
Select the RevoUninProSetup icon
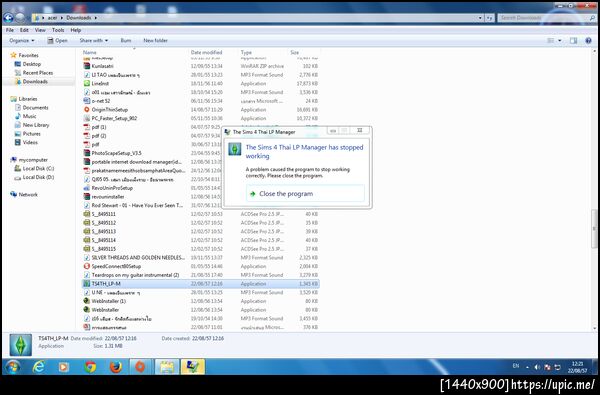coord(86,188)
